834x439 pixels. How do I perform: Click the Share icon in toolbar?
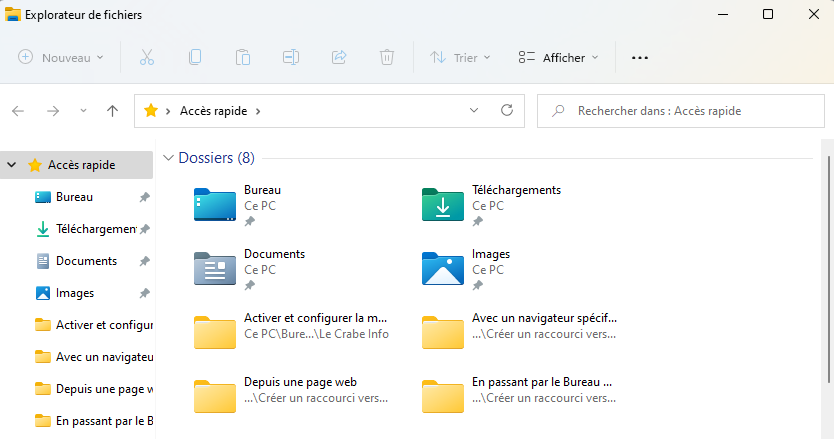pos(339,57)
